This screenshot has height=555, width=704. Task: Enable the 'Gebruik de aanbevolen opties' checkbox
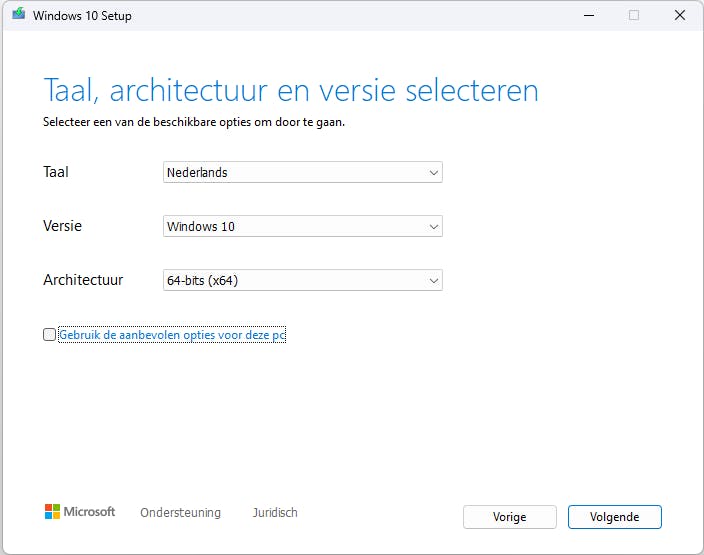[50, 335]
